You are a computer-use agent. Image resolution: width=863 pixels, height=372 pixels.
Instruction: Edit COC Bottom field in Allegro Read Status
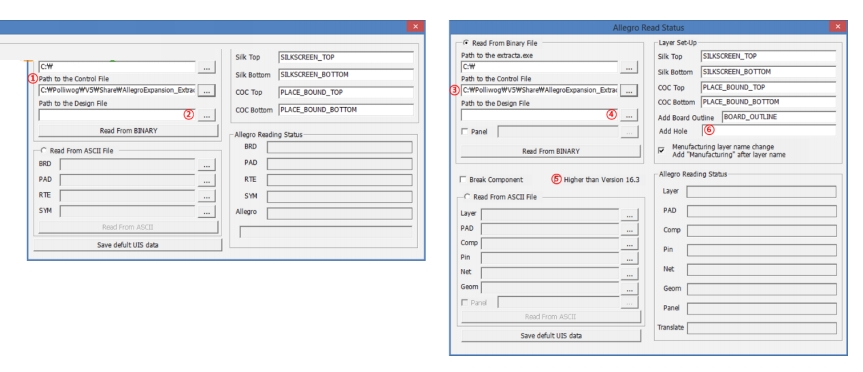pyautogui.click(x=769, y=102)
